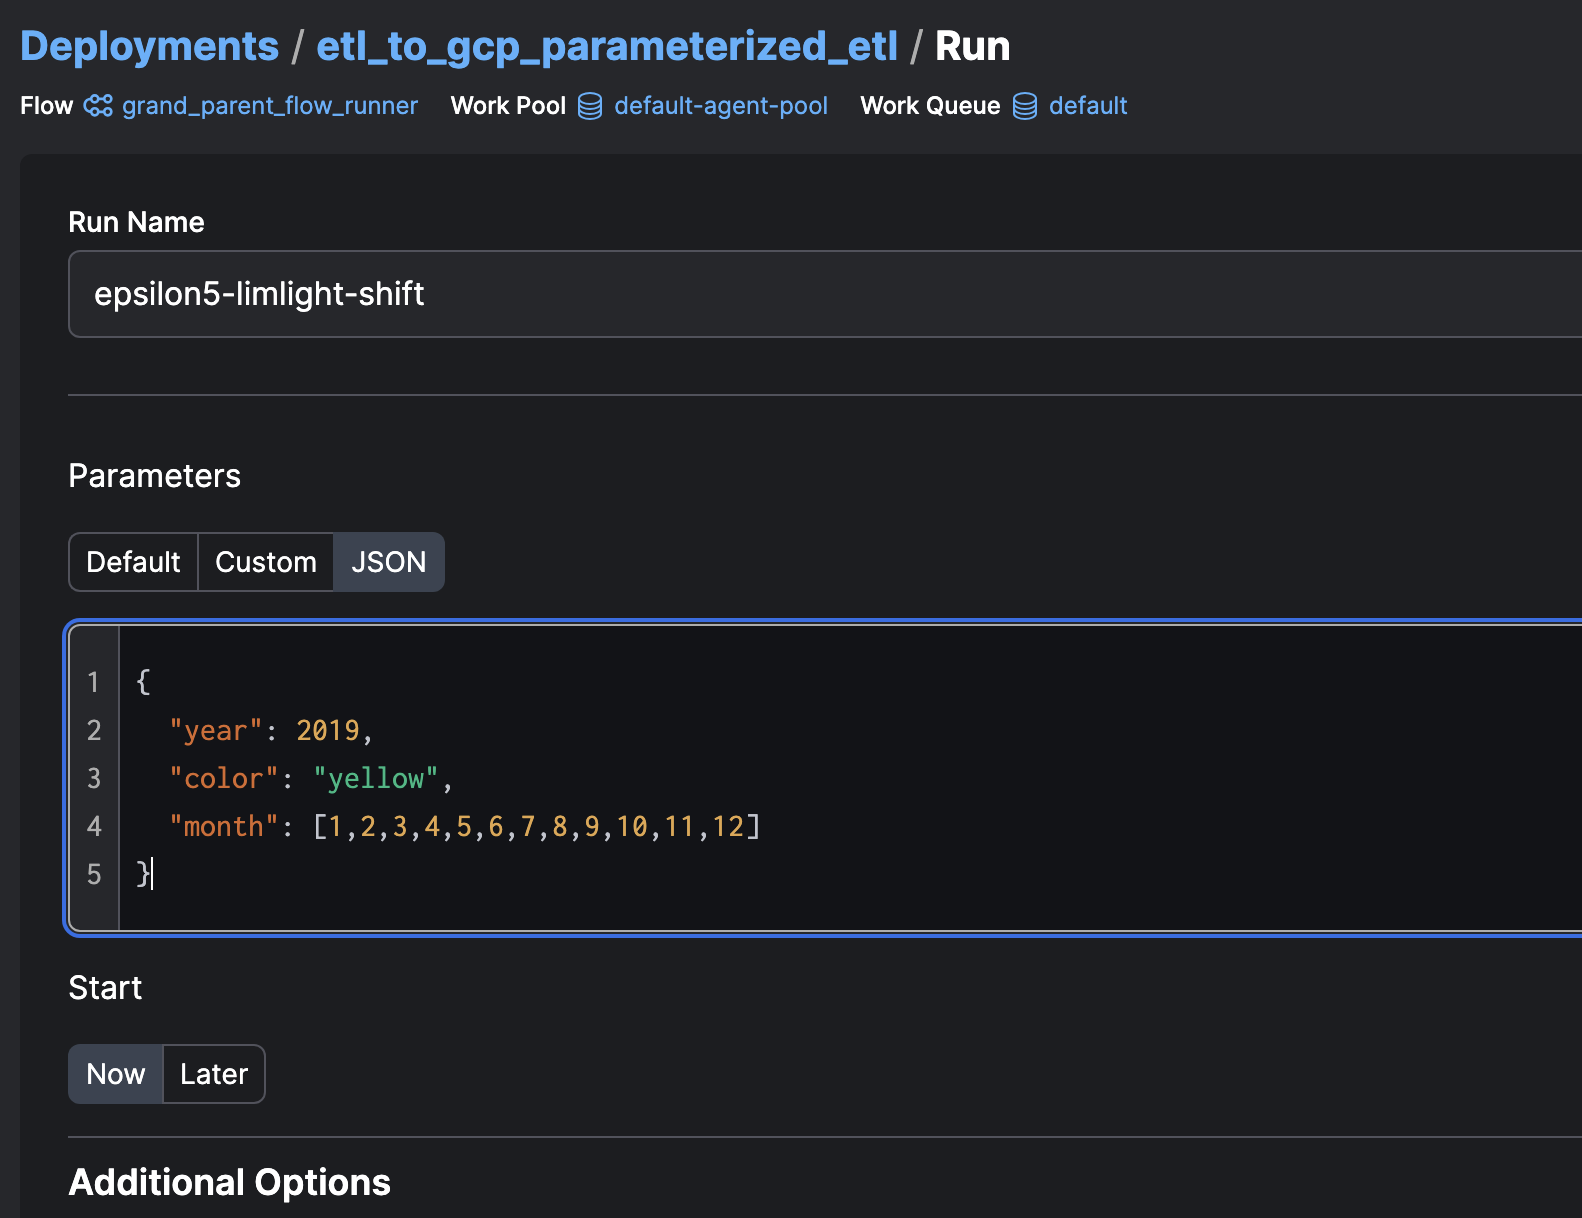Open the etl_to_gcp_parameterized_etl deployment breadcrumb
1582x1218 pixels.
click(x=607, y=47)
